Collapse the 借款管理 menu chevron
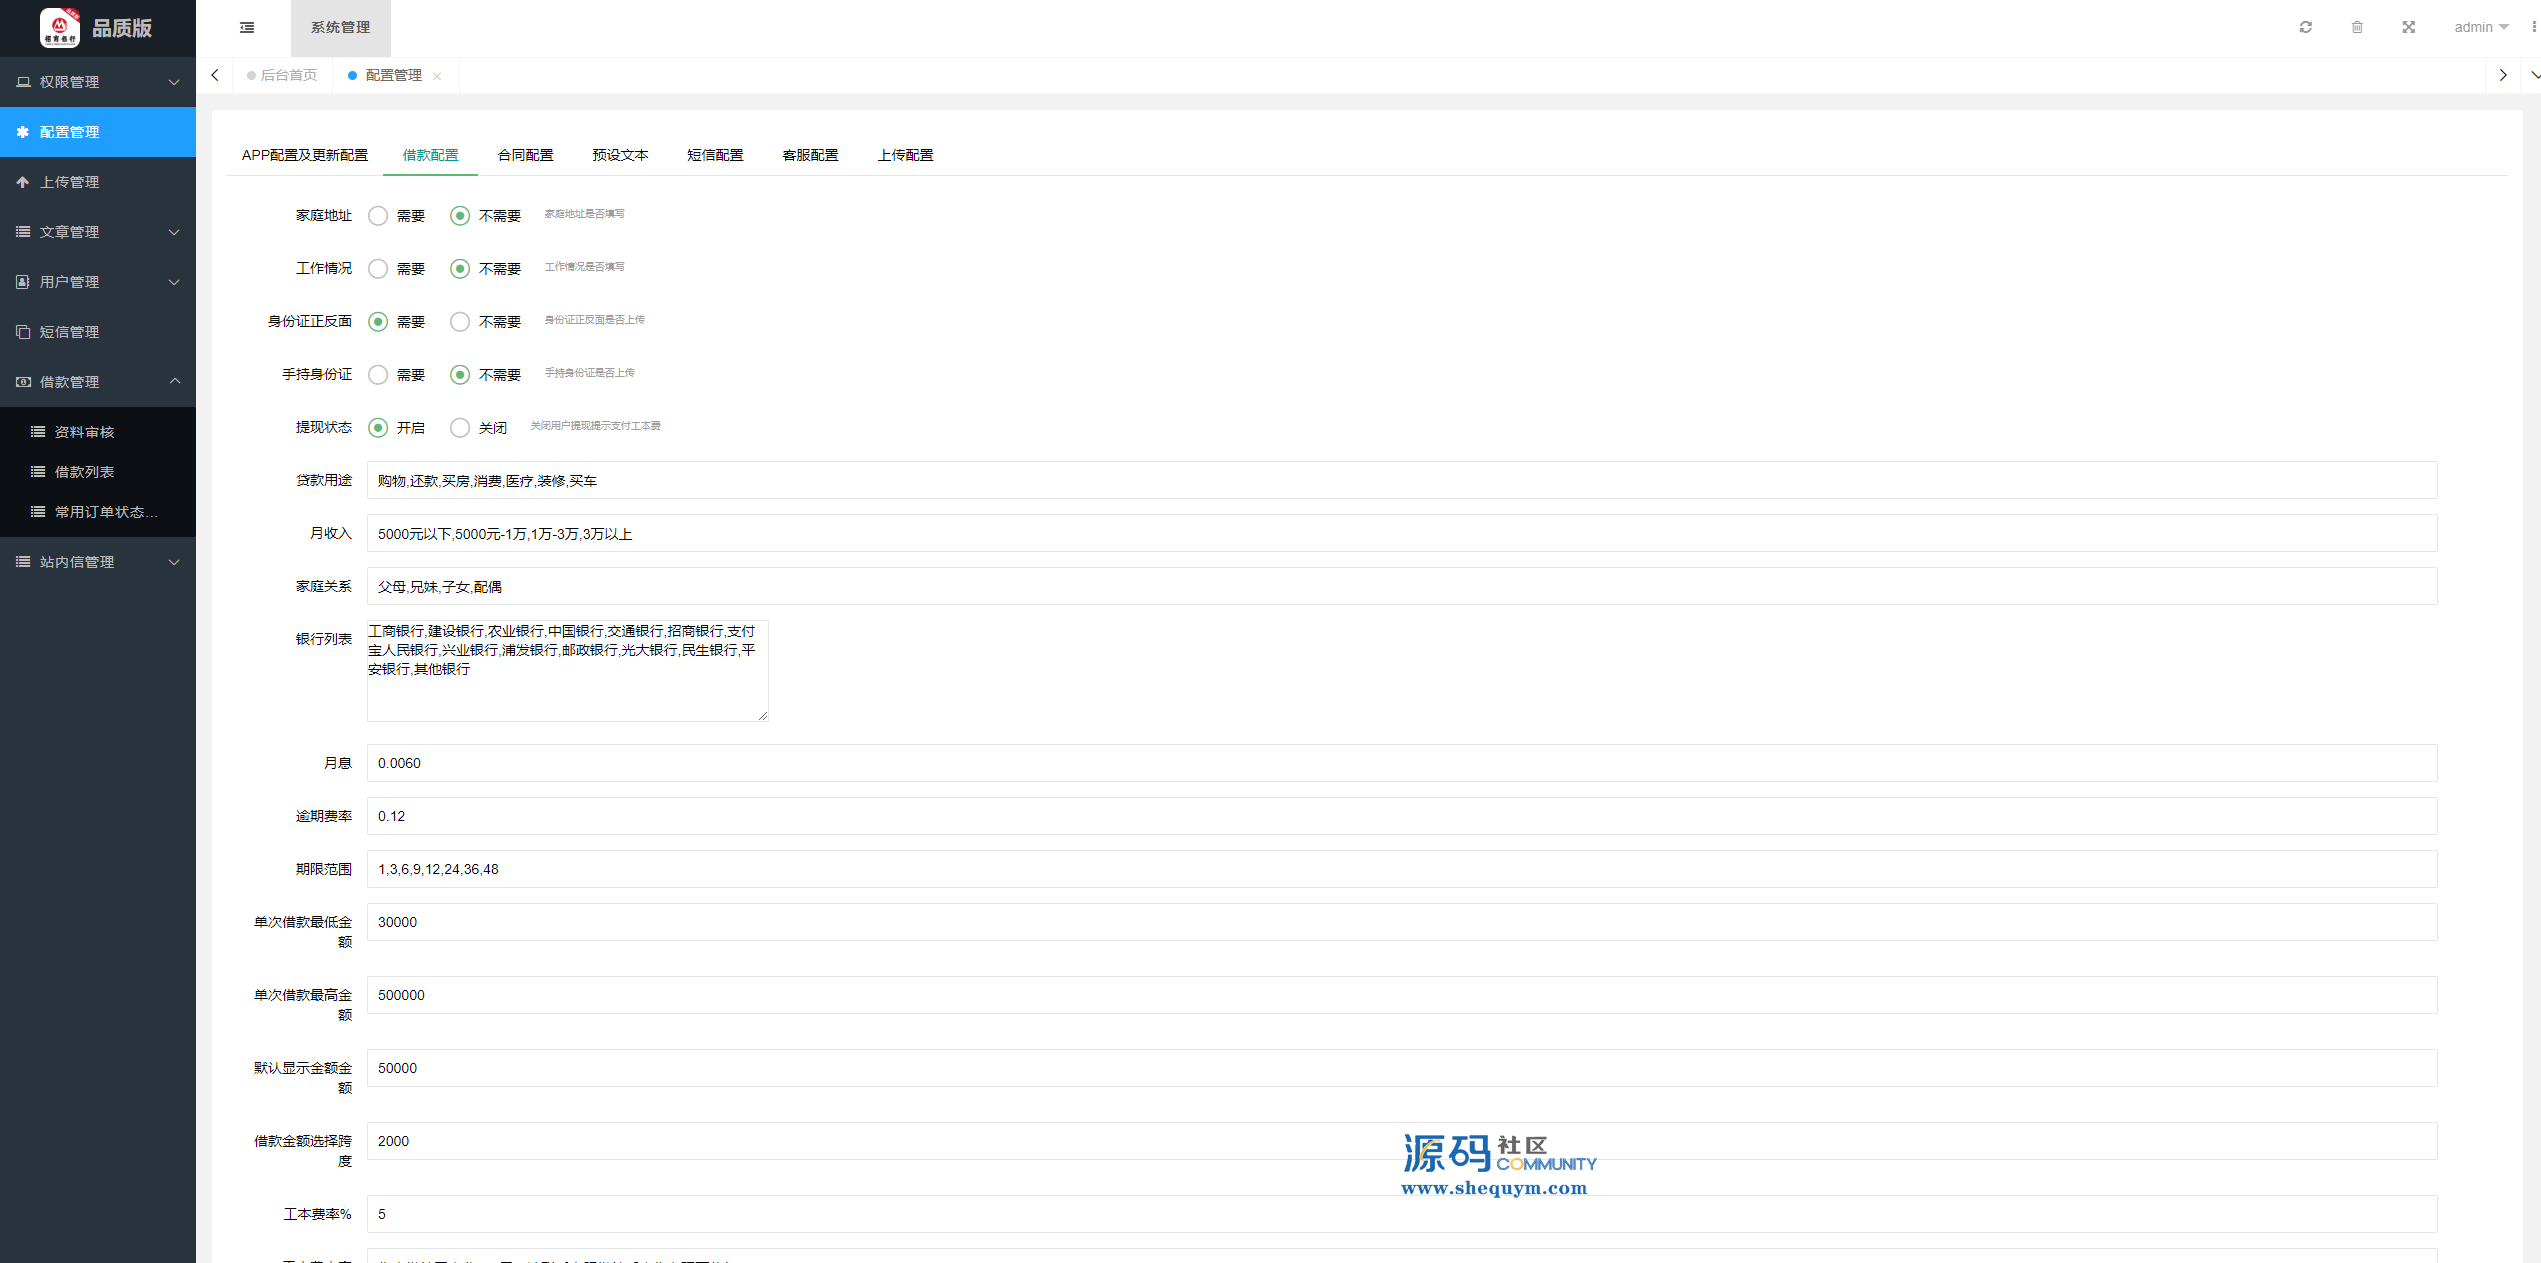Image resolution: width=2541 pixels, height=1263 pixels. click(x=174, y=381)
